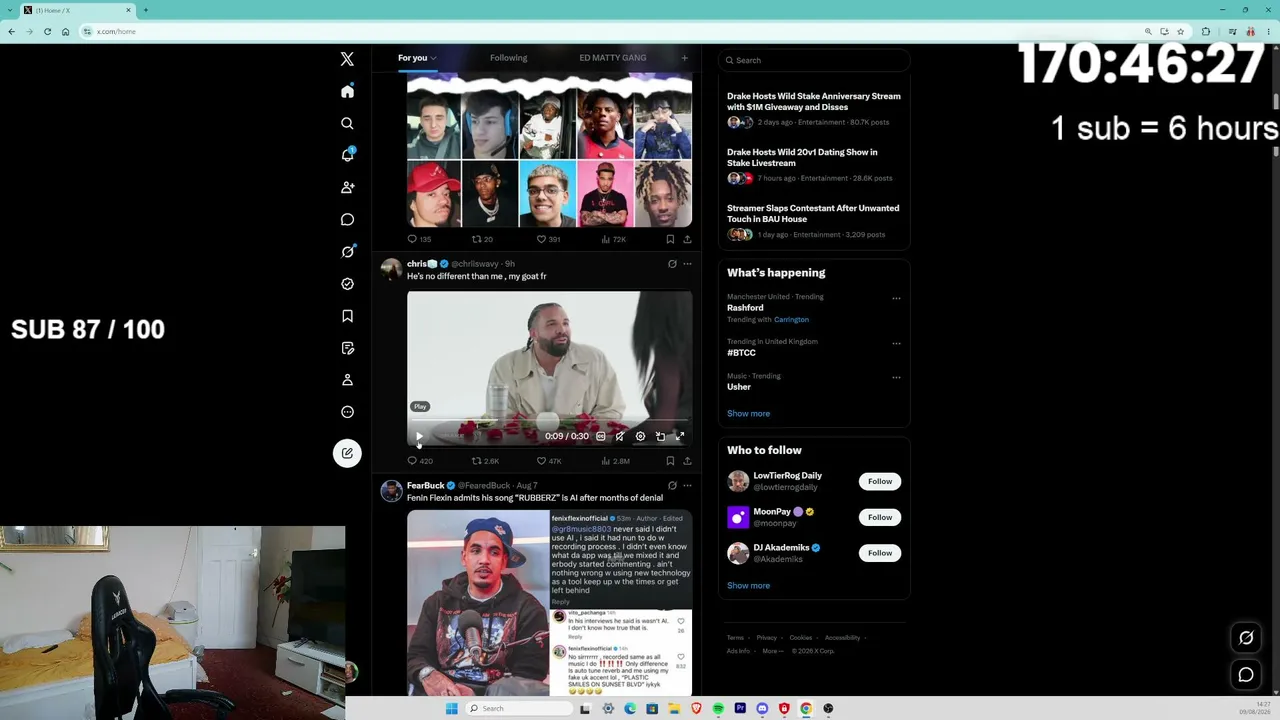Open more options for #BTCC trend
Viewport: 1280px width, 720px height.
(896, 343)
